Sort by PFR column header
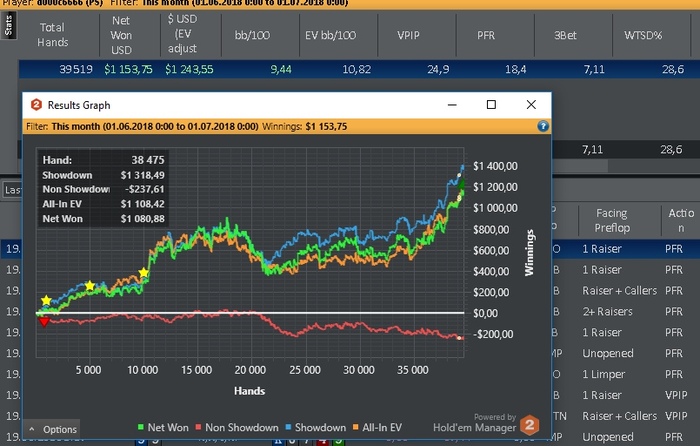The width and height of the screenshot is (700, 446). pyautogui.click(x=486, y=35)
